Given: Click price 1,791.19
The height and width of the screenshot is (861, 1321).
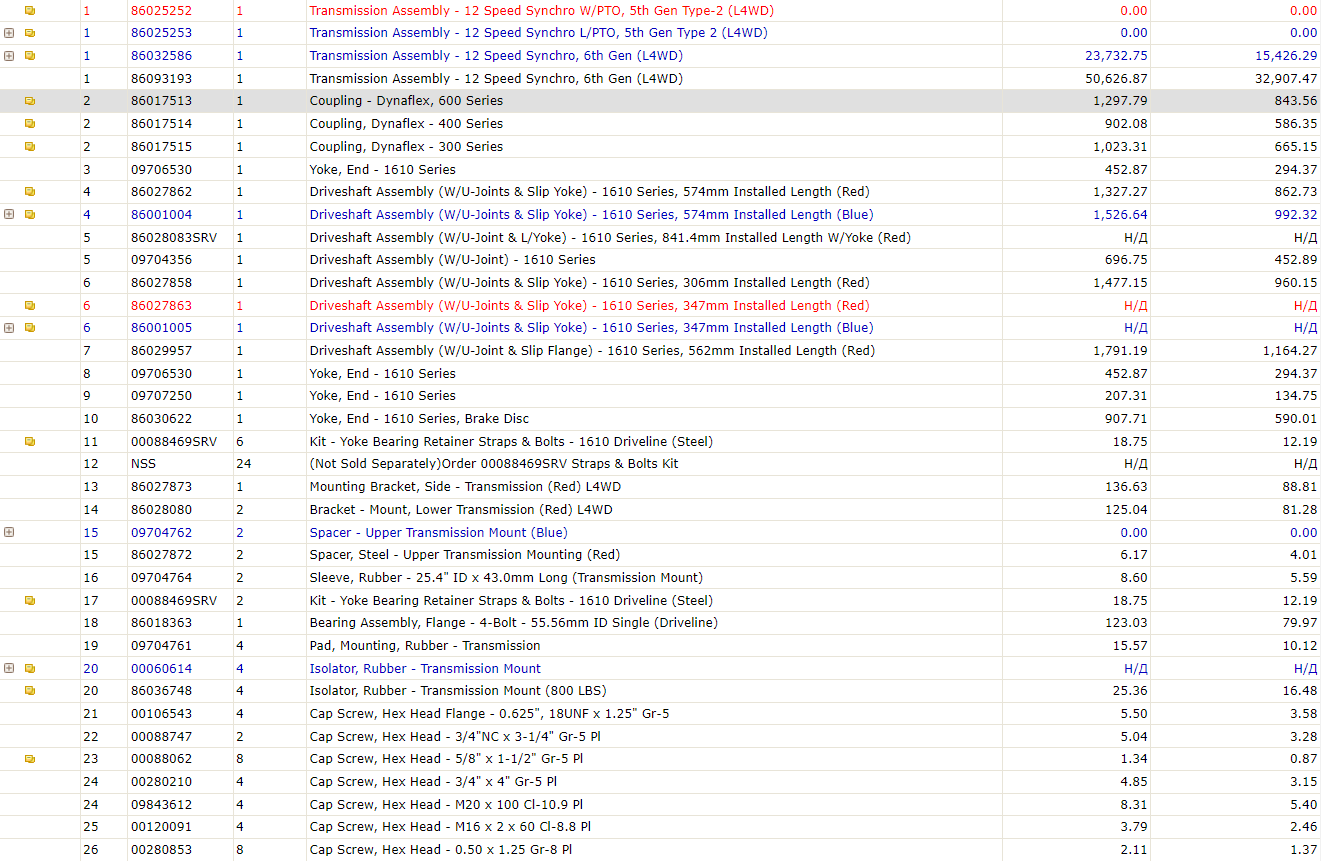Looking at the screenshot, I should [x=1121, y=351].
